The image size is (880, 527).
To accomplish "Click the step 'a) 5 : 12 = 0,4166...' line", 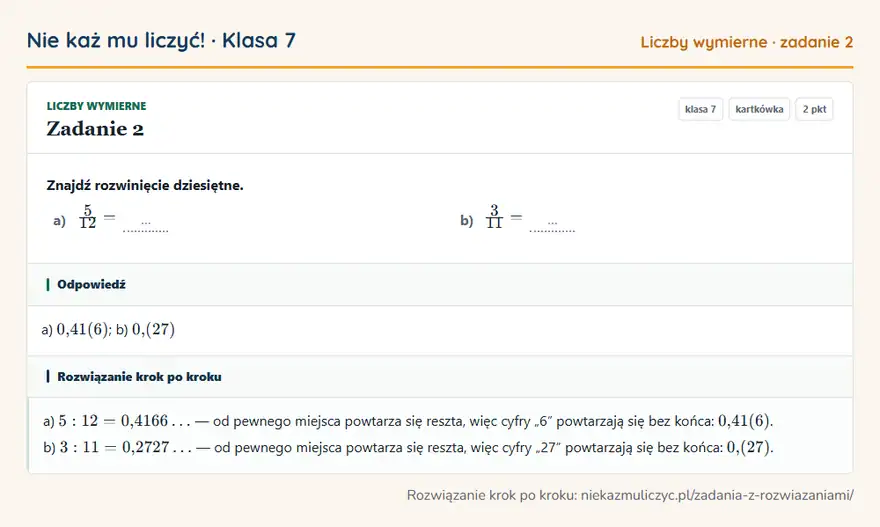I will pyautogui.click(x=408, y=421).
